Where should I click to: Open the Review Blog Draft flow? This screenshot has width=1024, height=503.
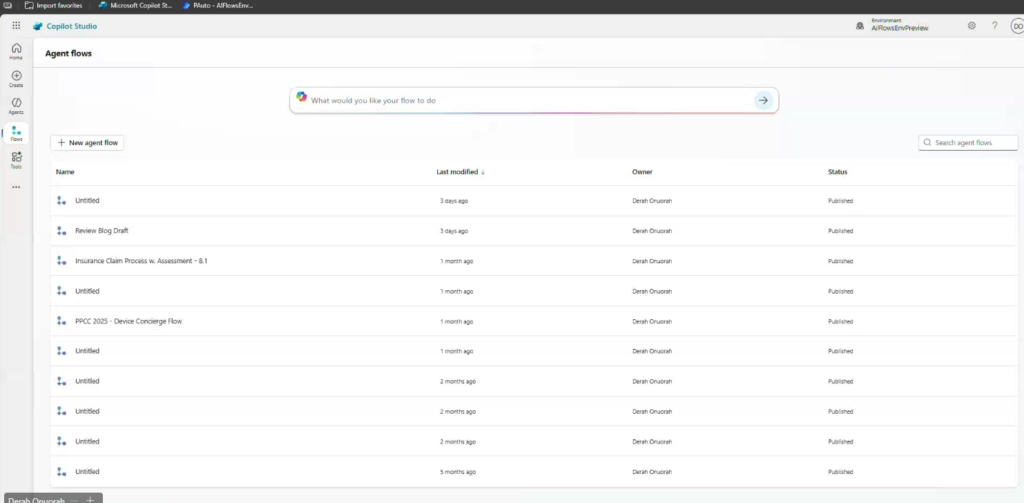(x=102, y=231)
